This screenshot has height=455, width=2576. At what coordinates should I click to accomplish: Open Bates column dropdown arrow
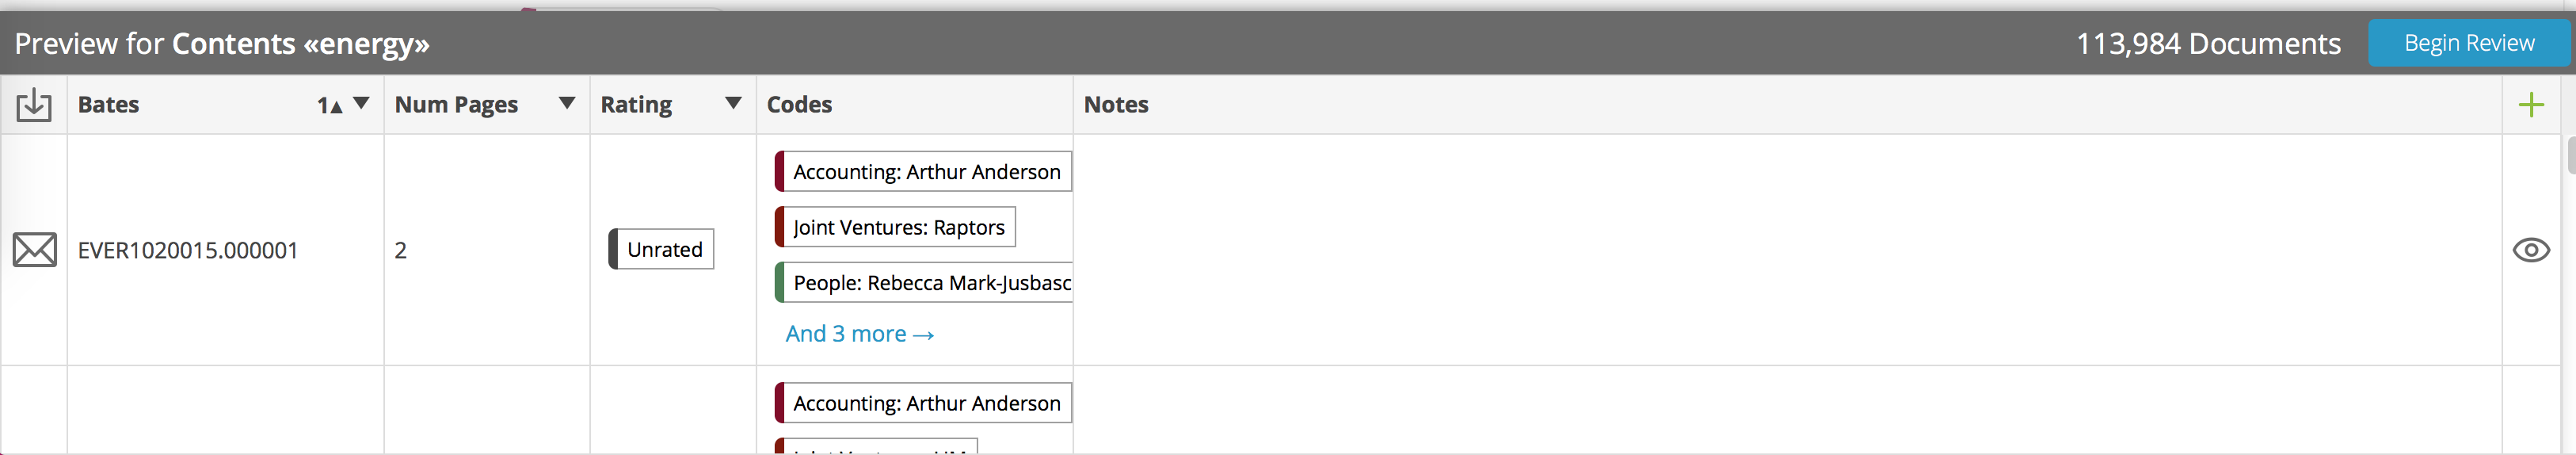(362, 103)
